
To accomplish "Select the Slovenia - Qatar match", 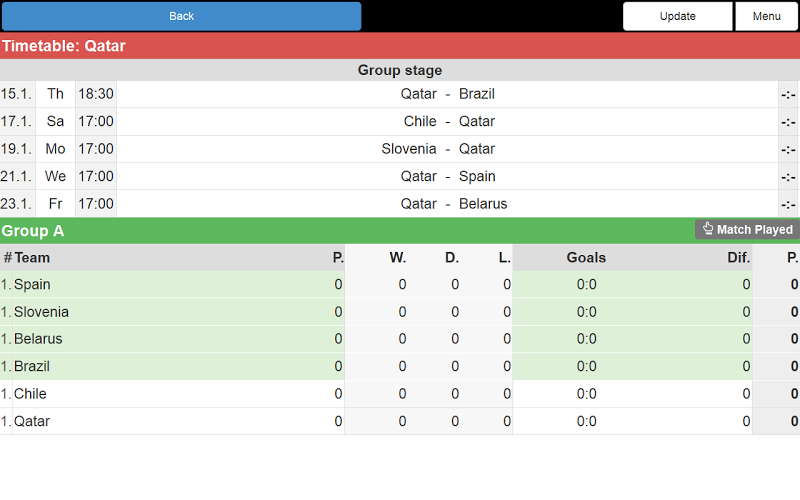I will pos(447,149).
